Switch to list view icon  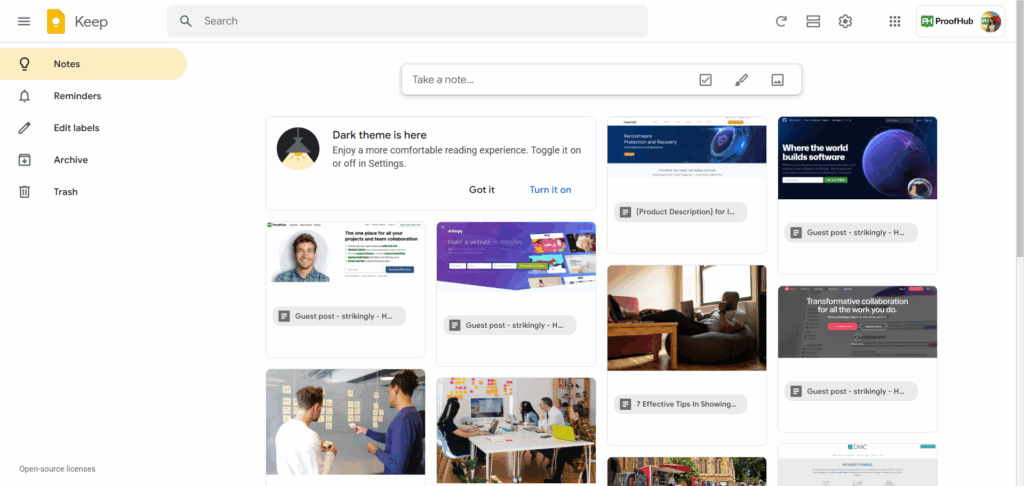(813, 22)
